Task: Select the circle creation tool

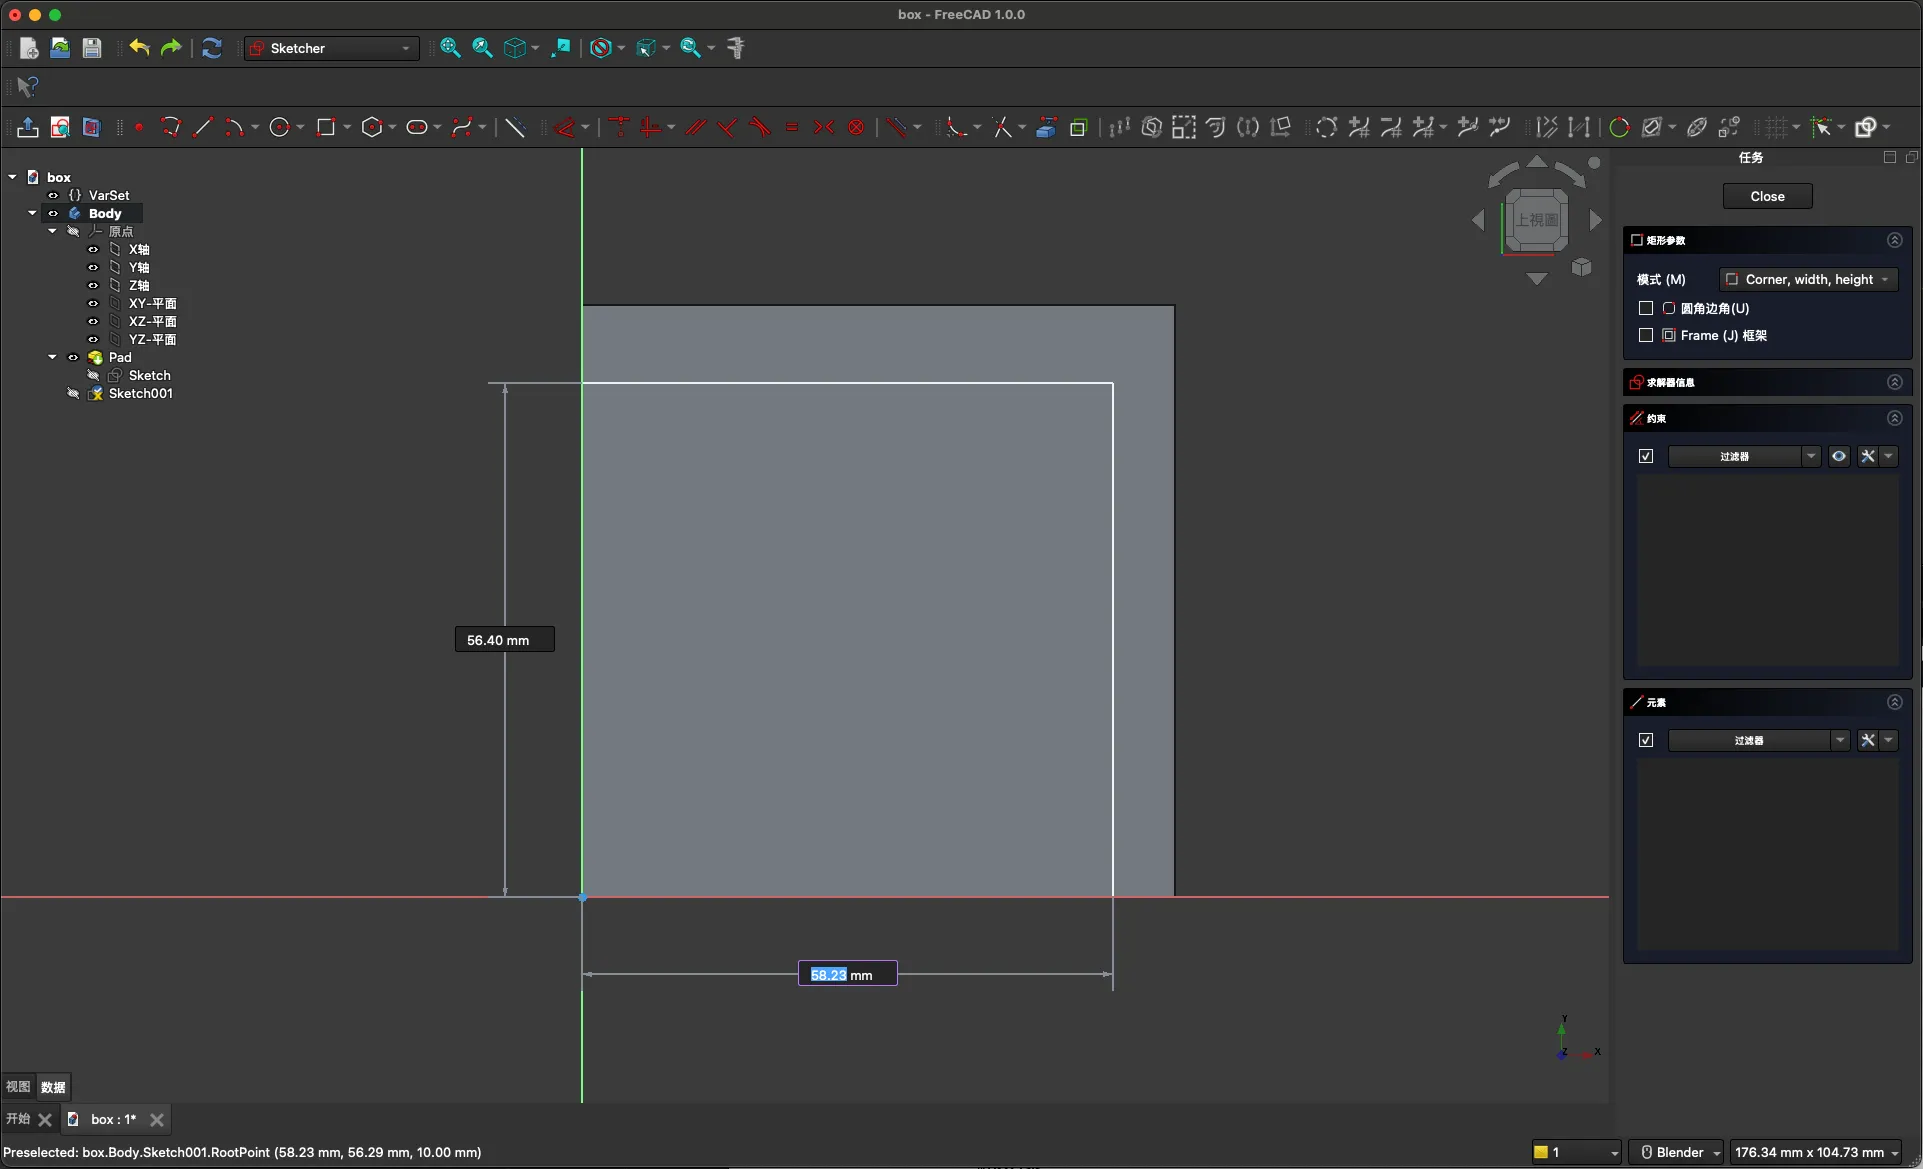Action: [x=280, y=127]
